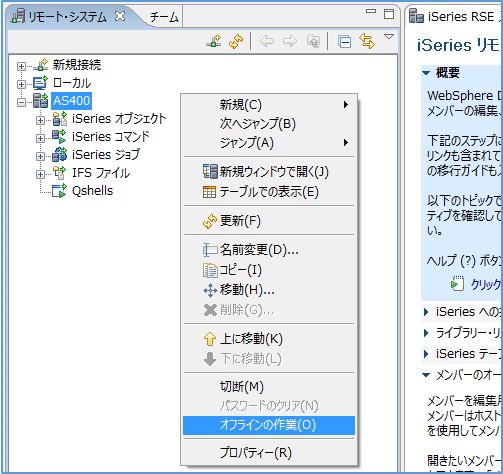
Task: Choose 更新(F) in context menu
Action: (x=269, y=221)
